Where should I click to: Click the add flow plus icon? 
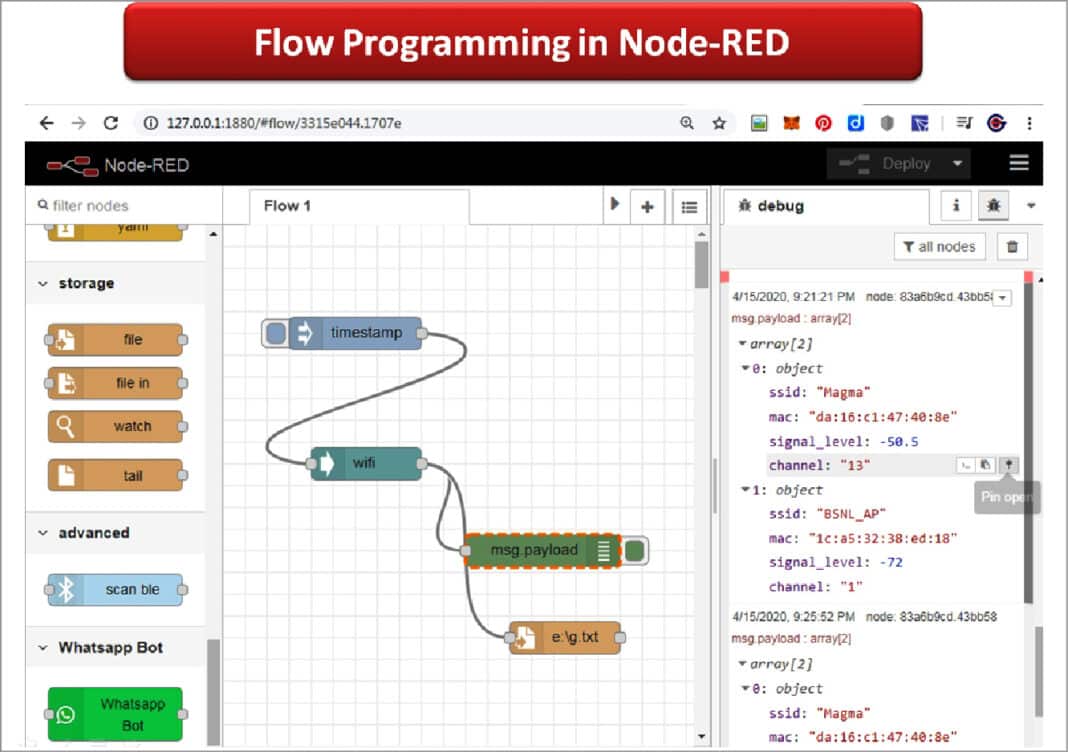coord(648,206)
